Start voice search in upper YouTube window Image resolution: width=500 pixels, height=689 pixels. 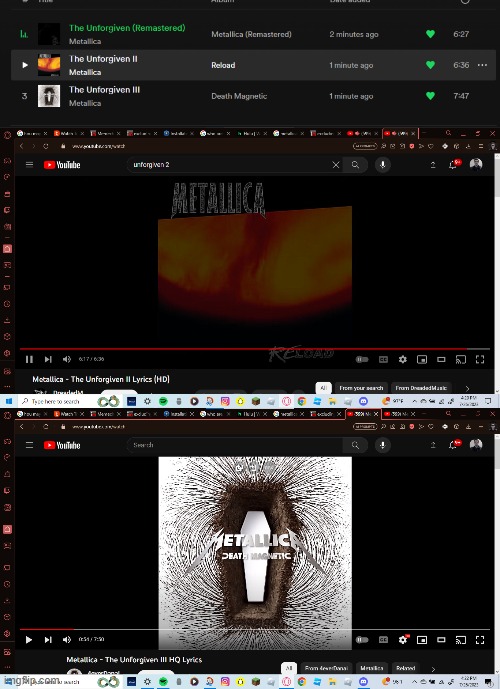(383, 165)
